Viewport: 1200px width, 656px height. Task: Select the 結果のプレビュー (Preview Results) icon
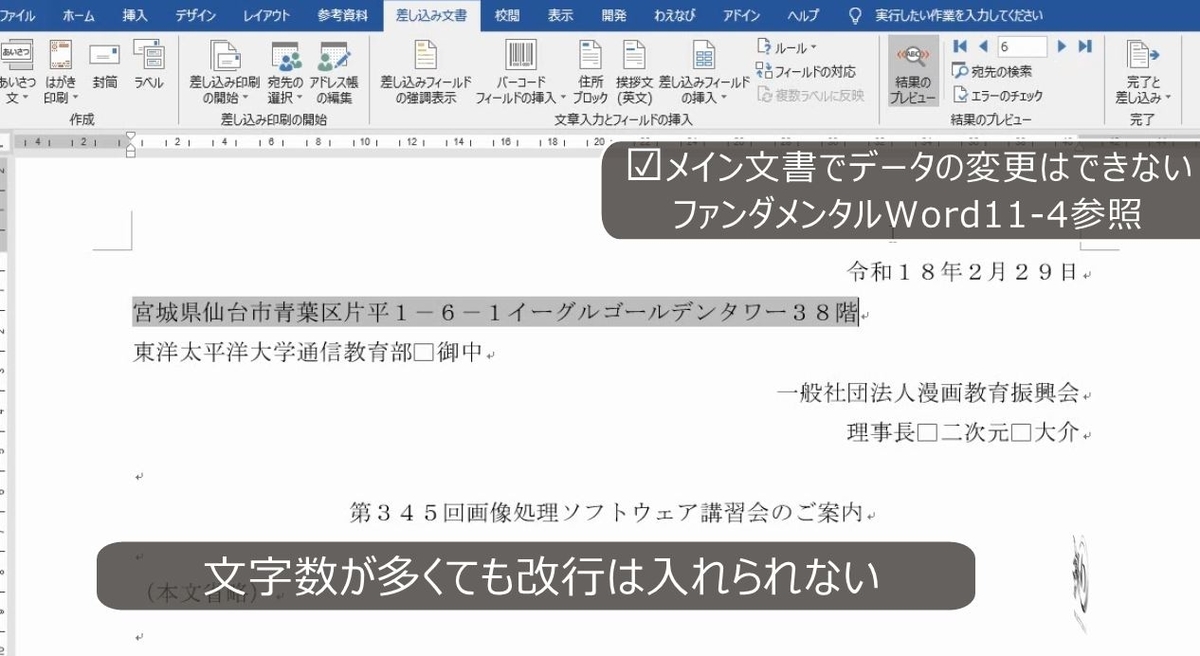pos(912,70)
